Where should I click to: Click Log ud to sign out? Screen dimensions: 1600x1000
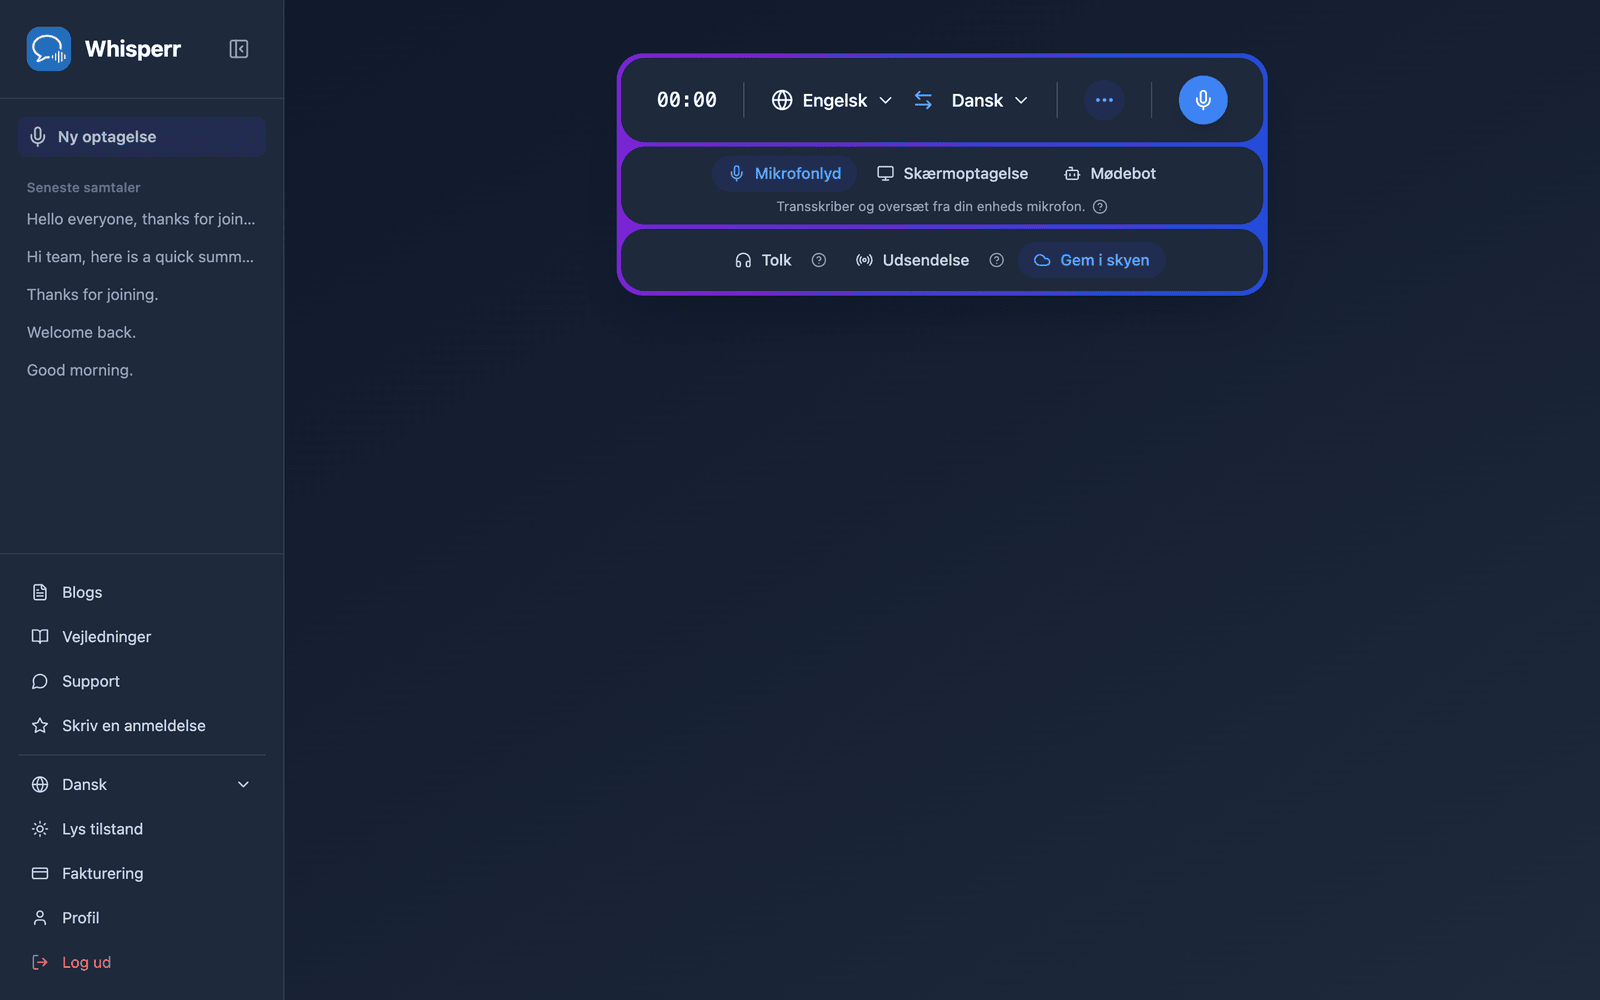[142, 962]
